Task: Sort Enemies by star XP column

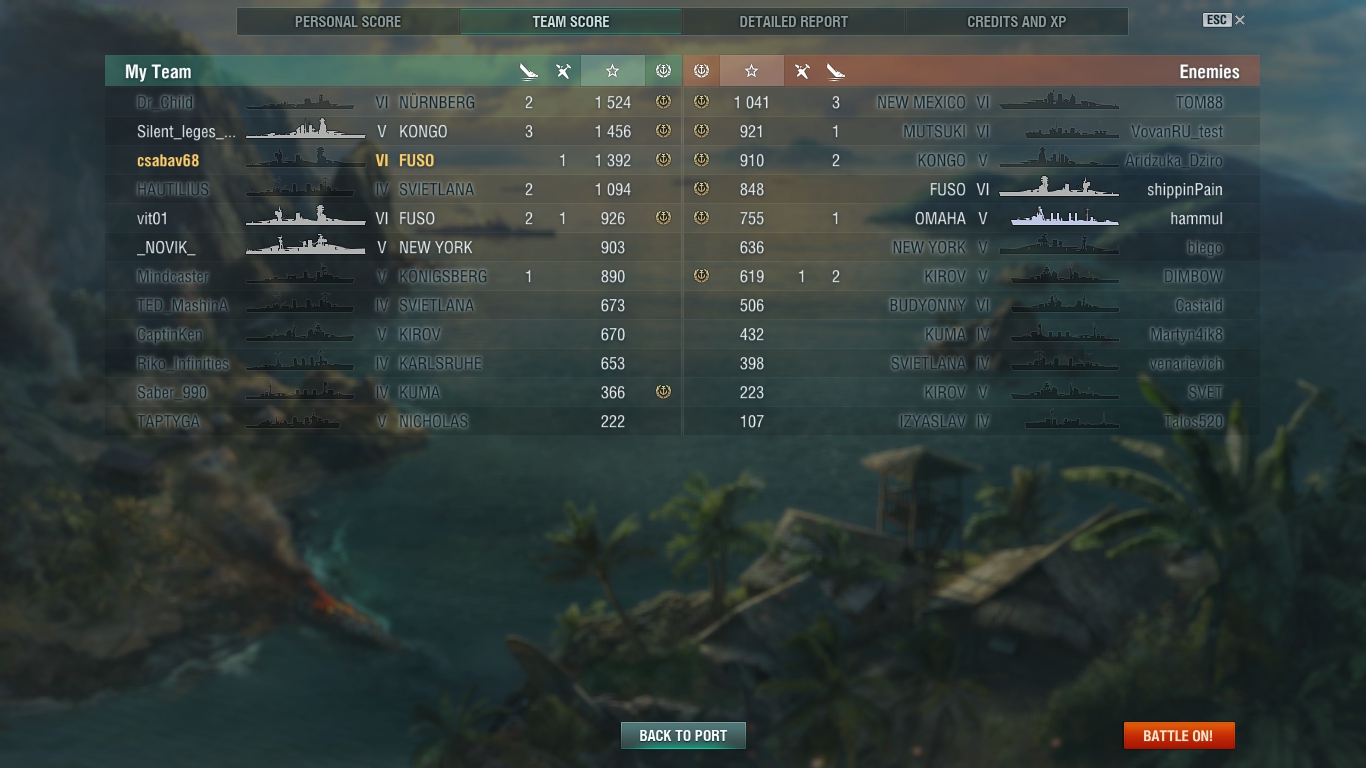Action: point(751,71)
